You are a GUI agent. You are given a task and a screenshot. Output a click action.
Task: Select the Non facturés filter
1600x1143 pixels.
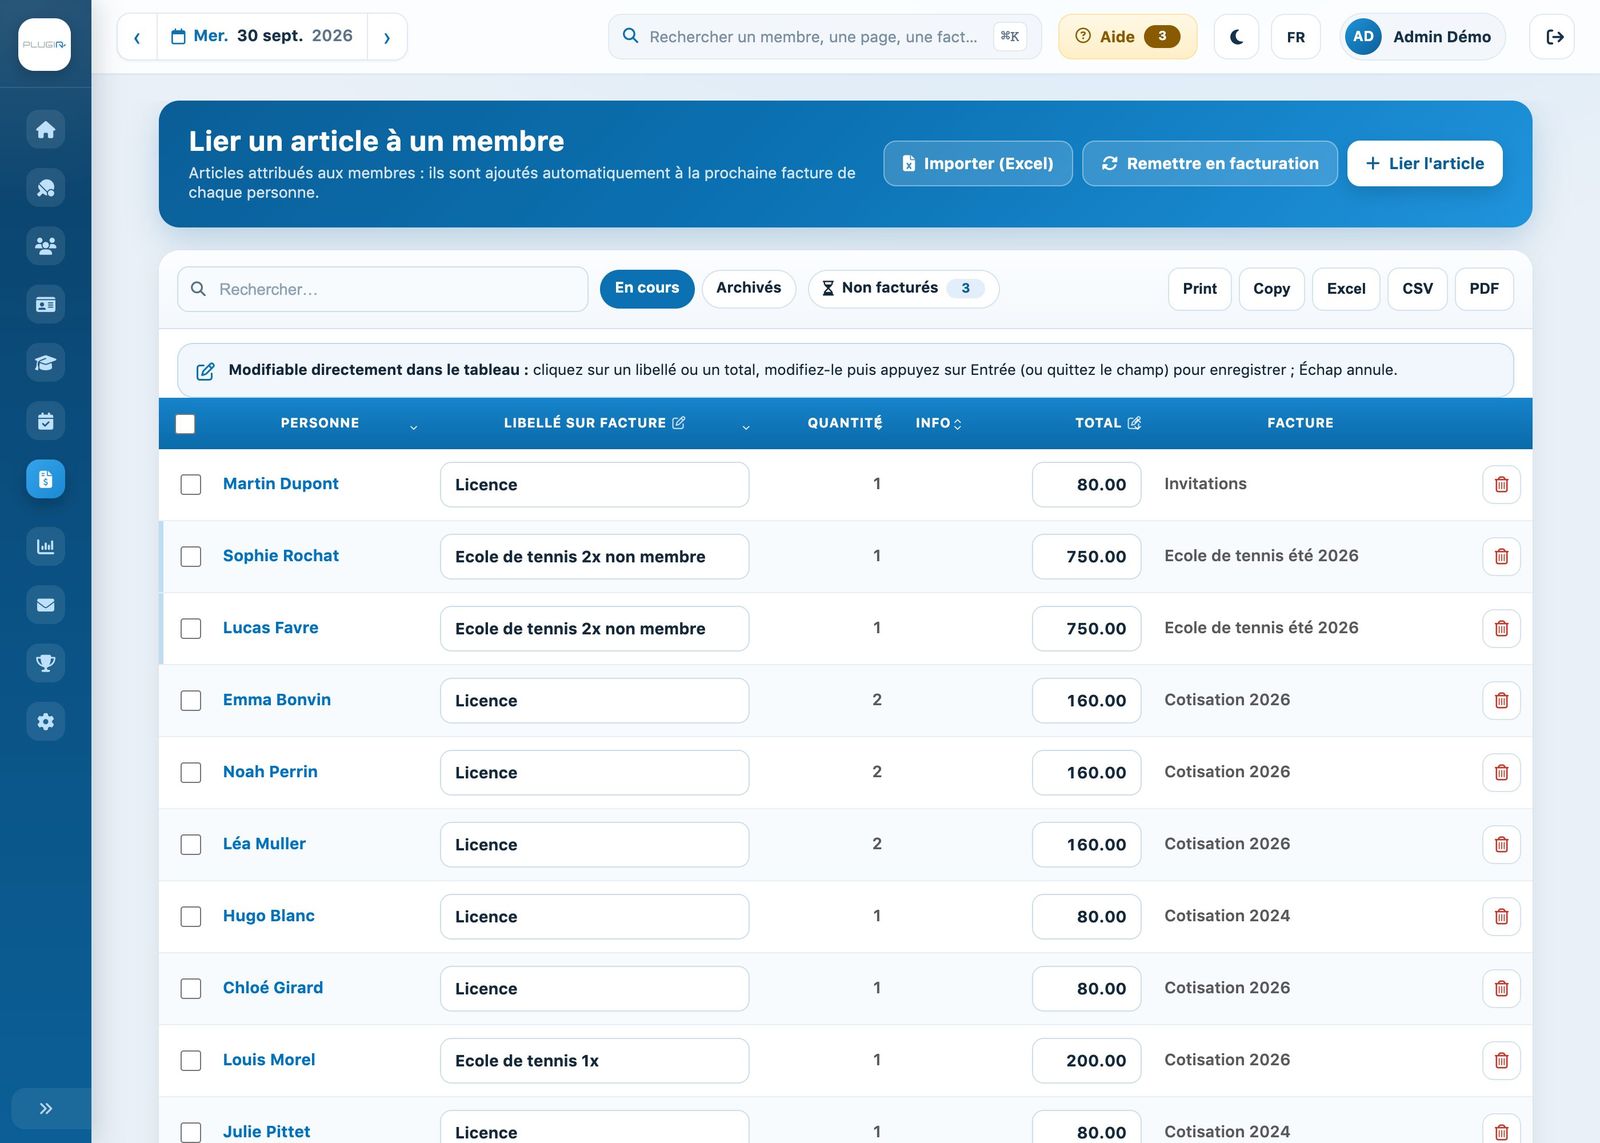point(903,288)
